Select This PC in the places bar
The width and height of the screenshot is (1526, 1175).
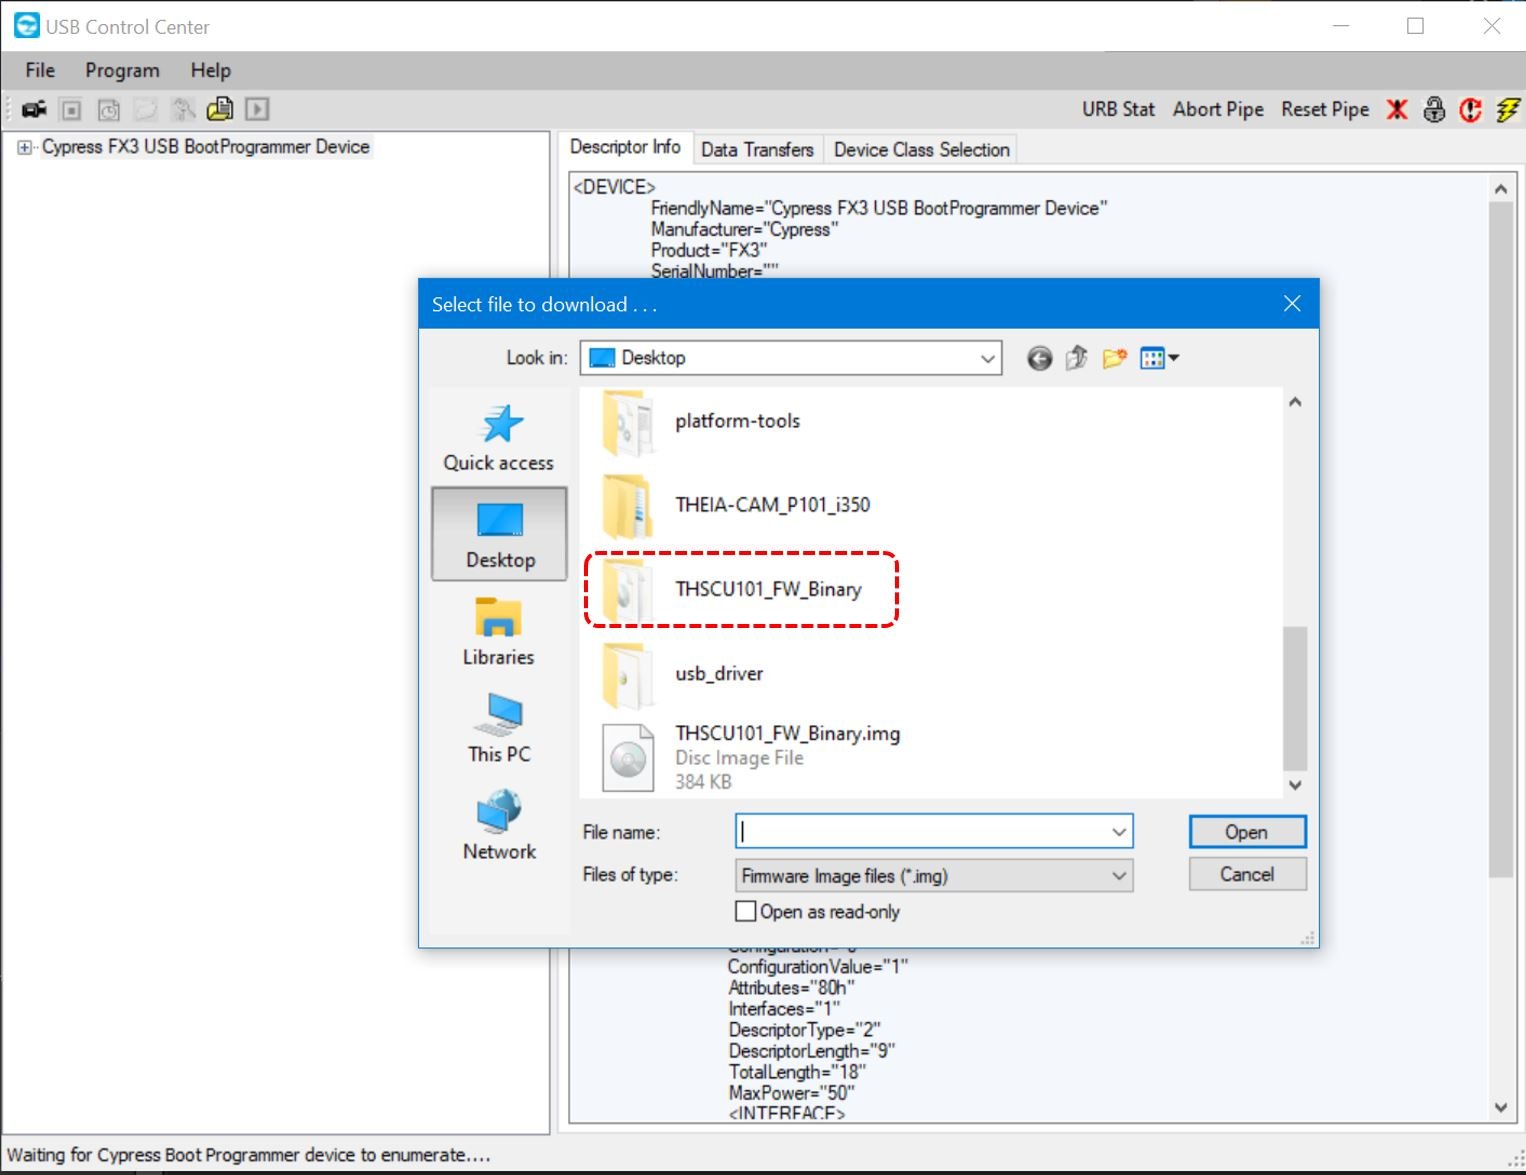pyautogui.click(x=499, y=729)
